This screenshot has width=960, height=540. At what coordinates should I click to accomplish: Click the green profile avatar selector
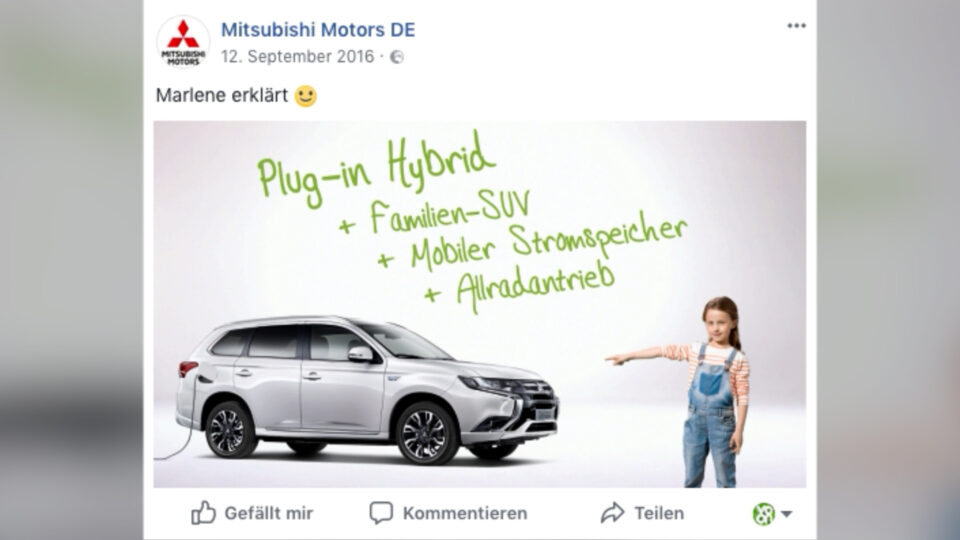(x=763, y=514)
